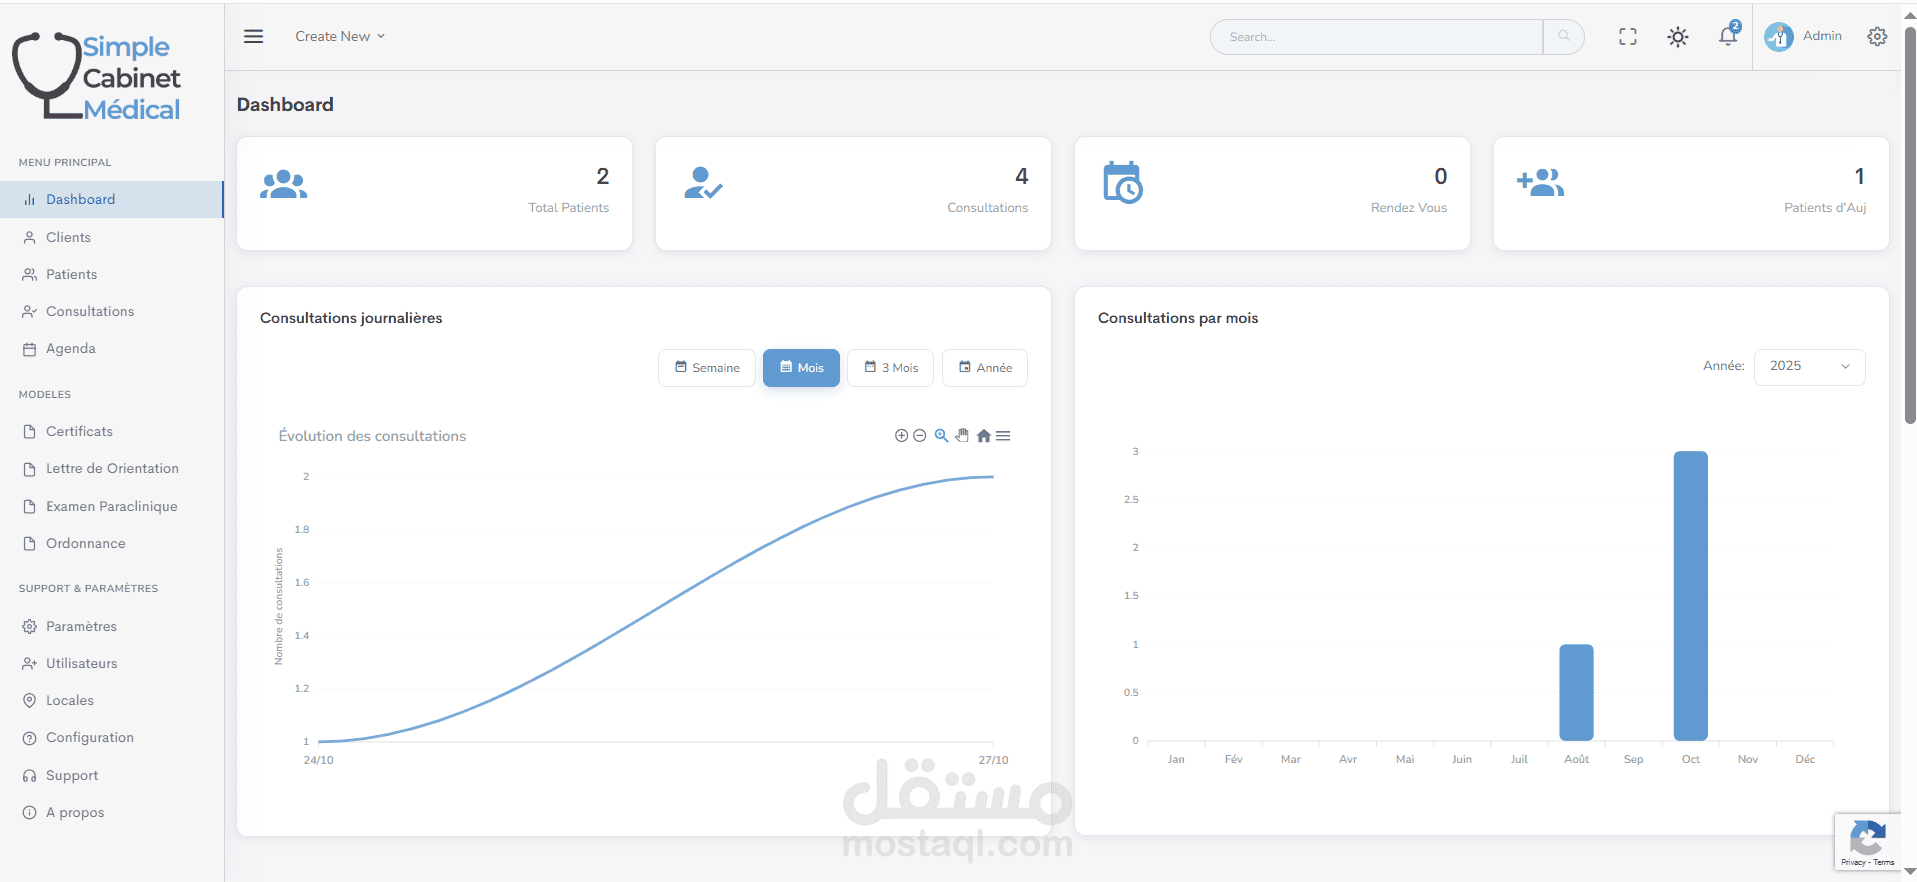Click the Oct bar in chart
Viewport: 1917px width, 882px height.
pyautogui.click(x=1690, y=596)
